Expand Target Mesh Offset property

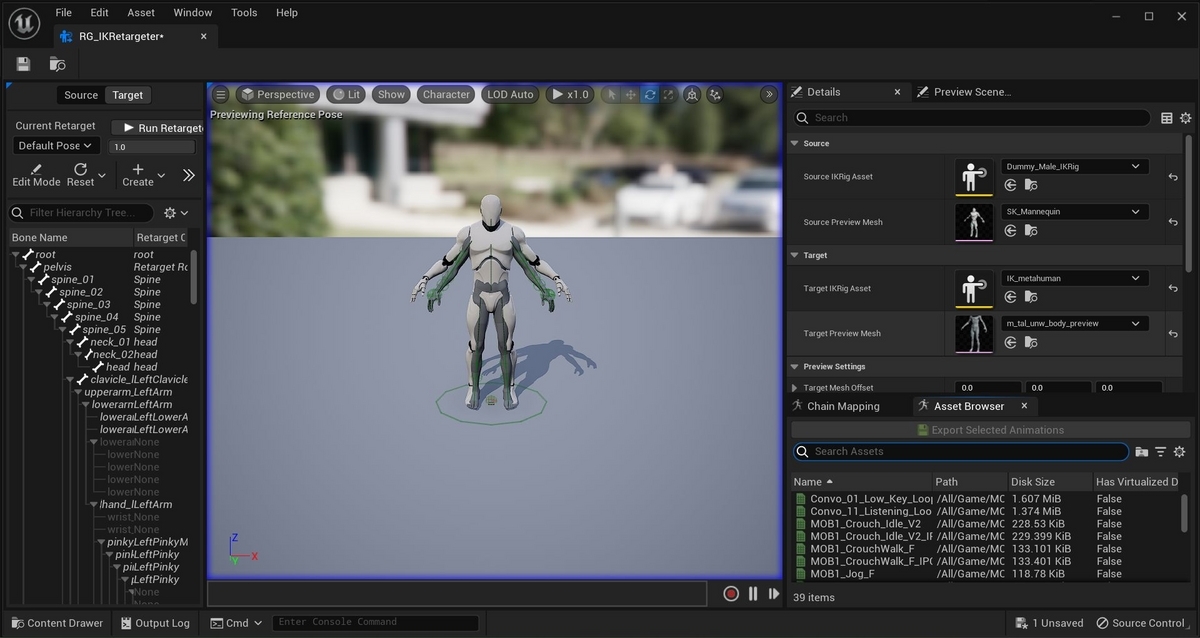click(x=795, y=388)
